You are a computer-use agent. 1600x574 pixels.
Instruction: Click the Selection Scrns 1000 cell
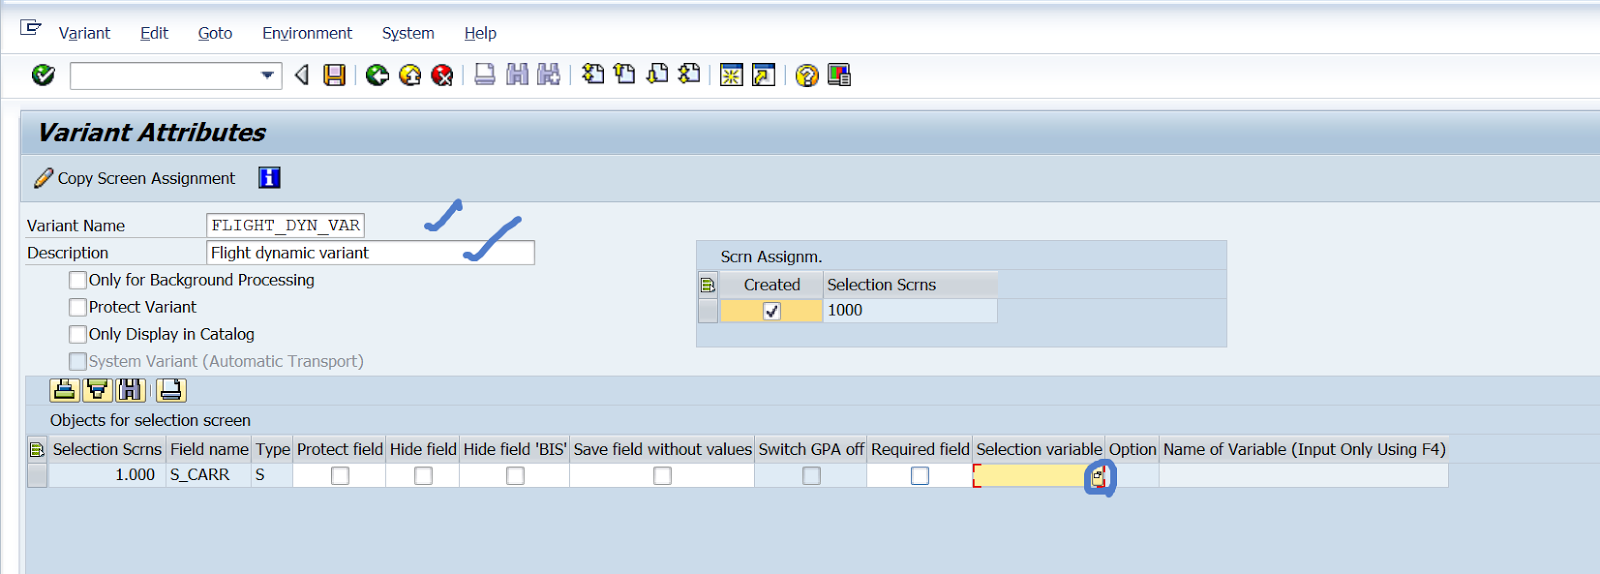[910, 311]
